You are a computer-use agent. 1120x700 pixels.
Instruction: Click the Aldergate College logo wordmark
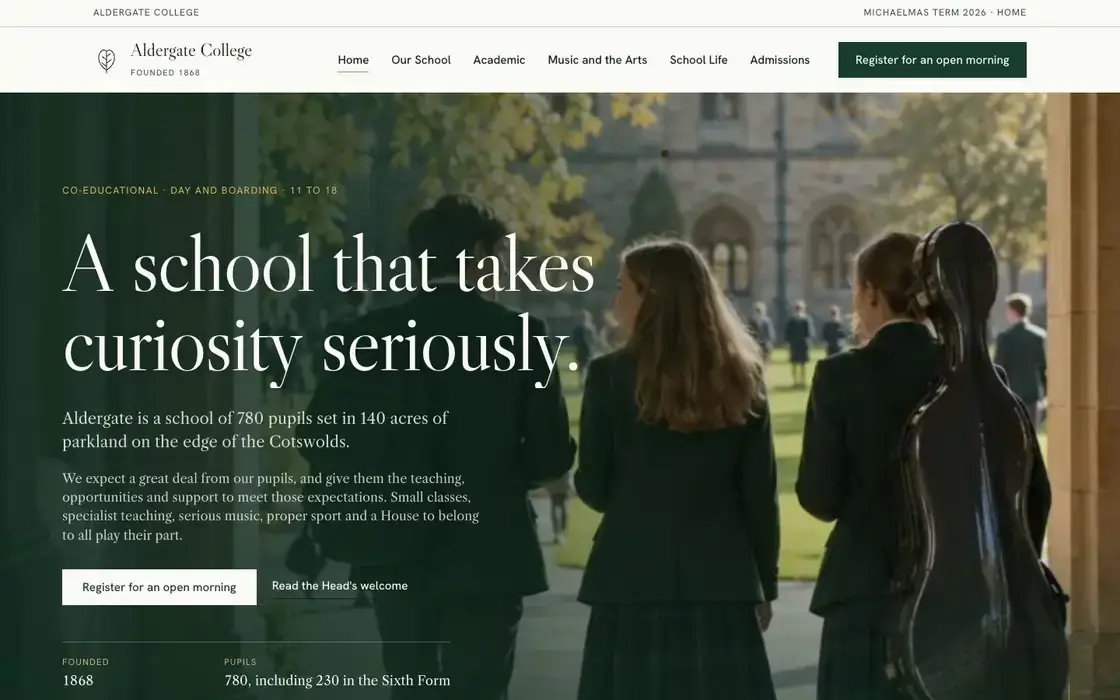point(191,51)
